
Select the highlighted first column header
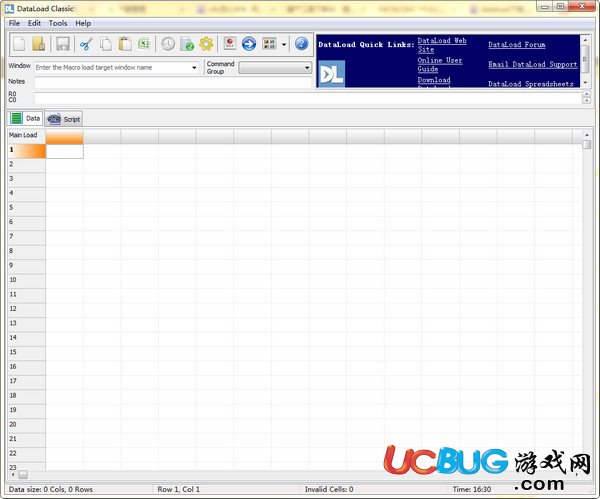pos(64,137)
